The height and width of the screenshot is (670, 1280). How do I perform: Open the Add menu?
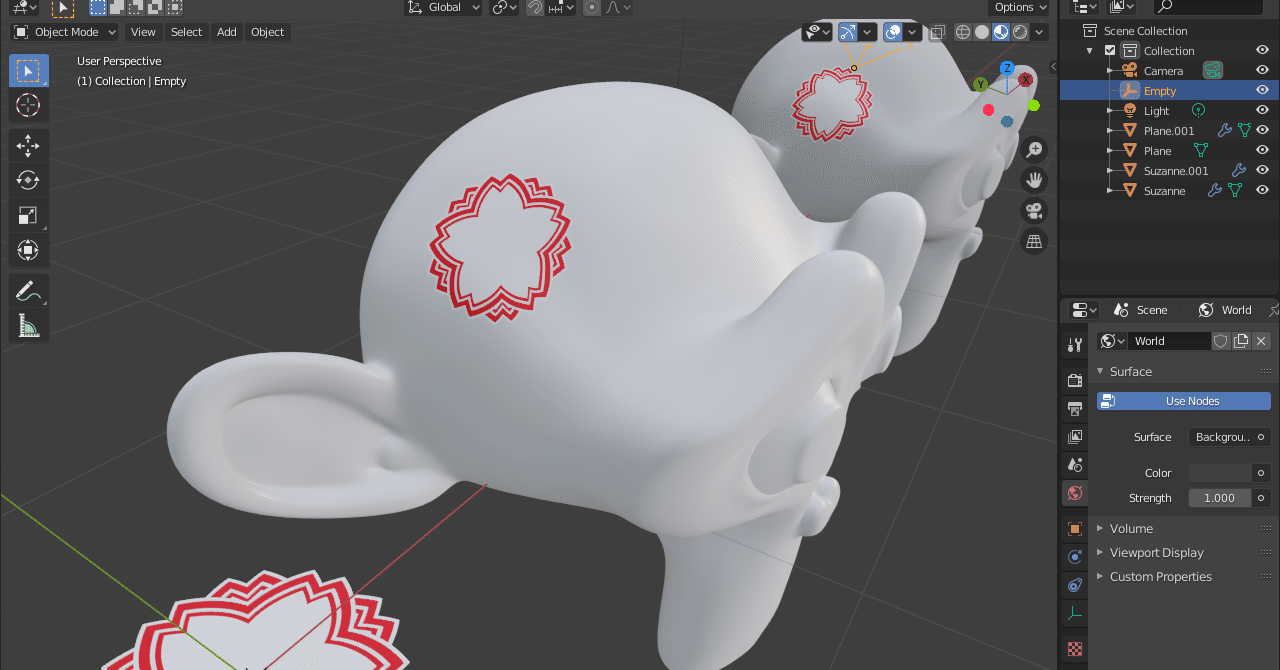227,32
